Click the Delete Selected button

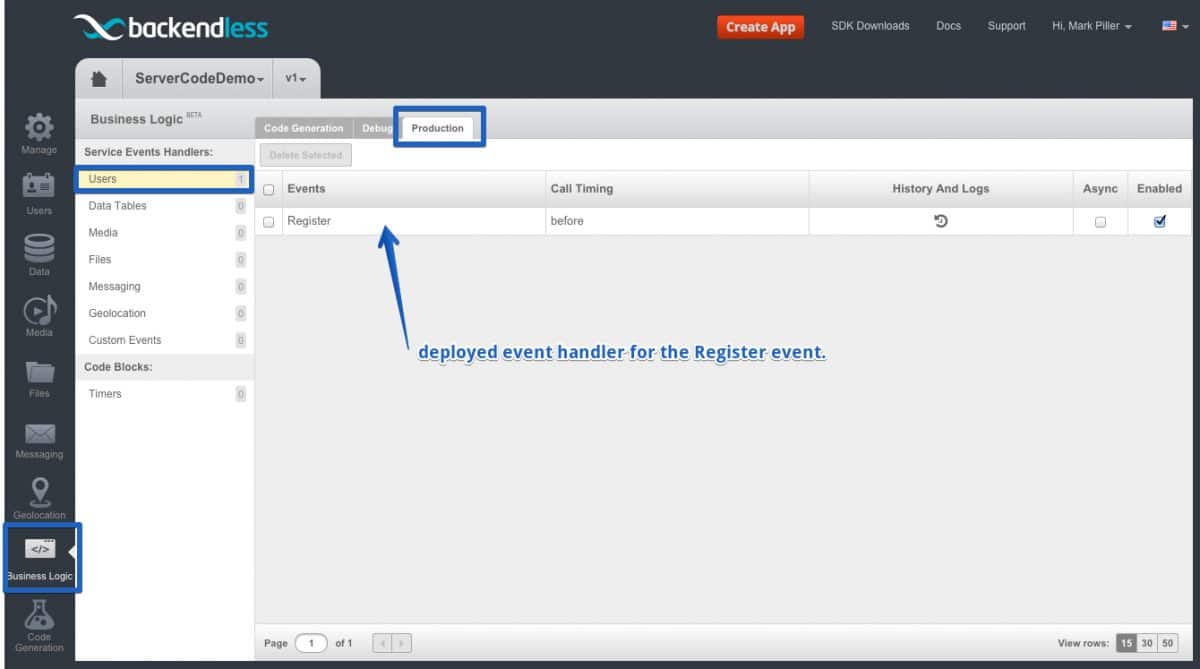[306, 155]
